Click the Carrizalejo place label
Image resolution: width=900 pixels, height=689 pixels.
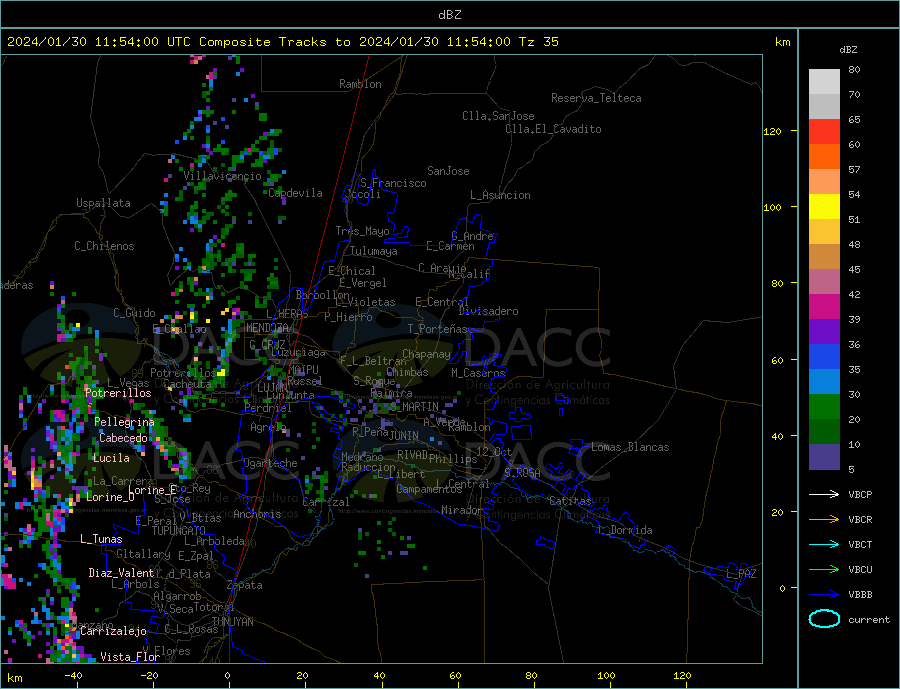pyautogui.click(x=113, y=632)
